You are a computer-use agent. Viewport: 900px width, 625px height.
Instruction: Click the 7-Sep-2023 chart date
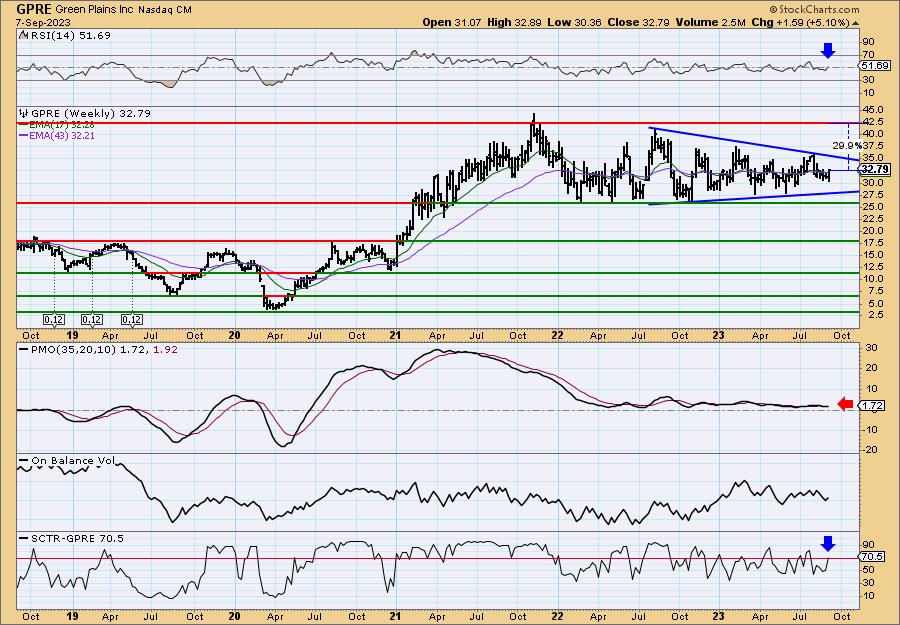pos(45,22)
